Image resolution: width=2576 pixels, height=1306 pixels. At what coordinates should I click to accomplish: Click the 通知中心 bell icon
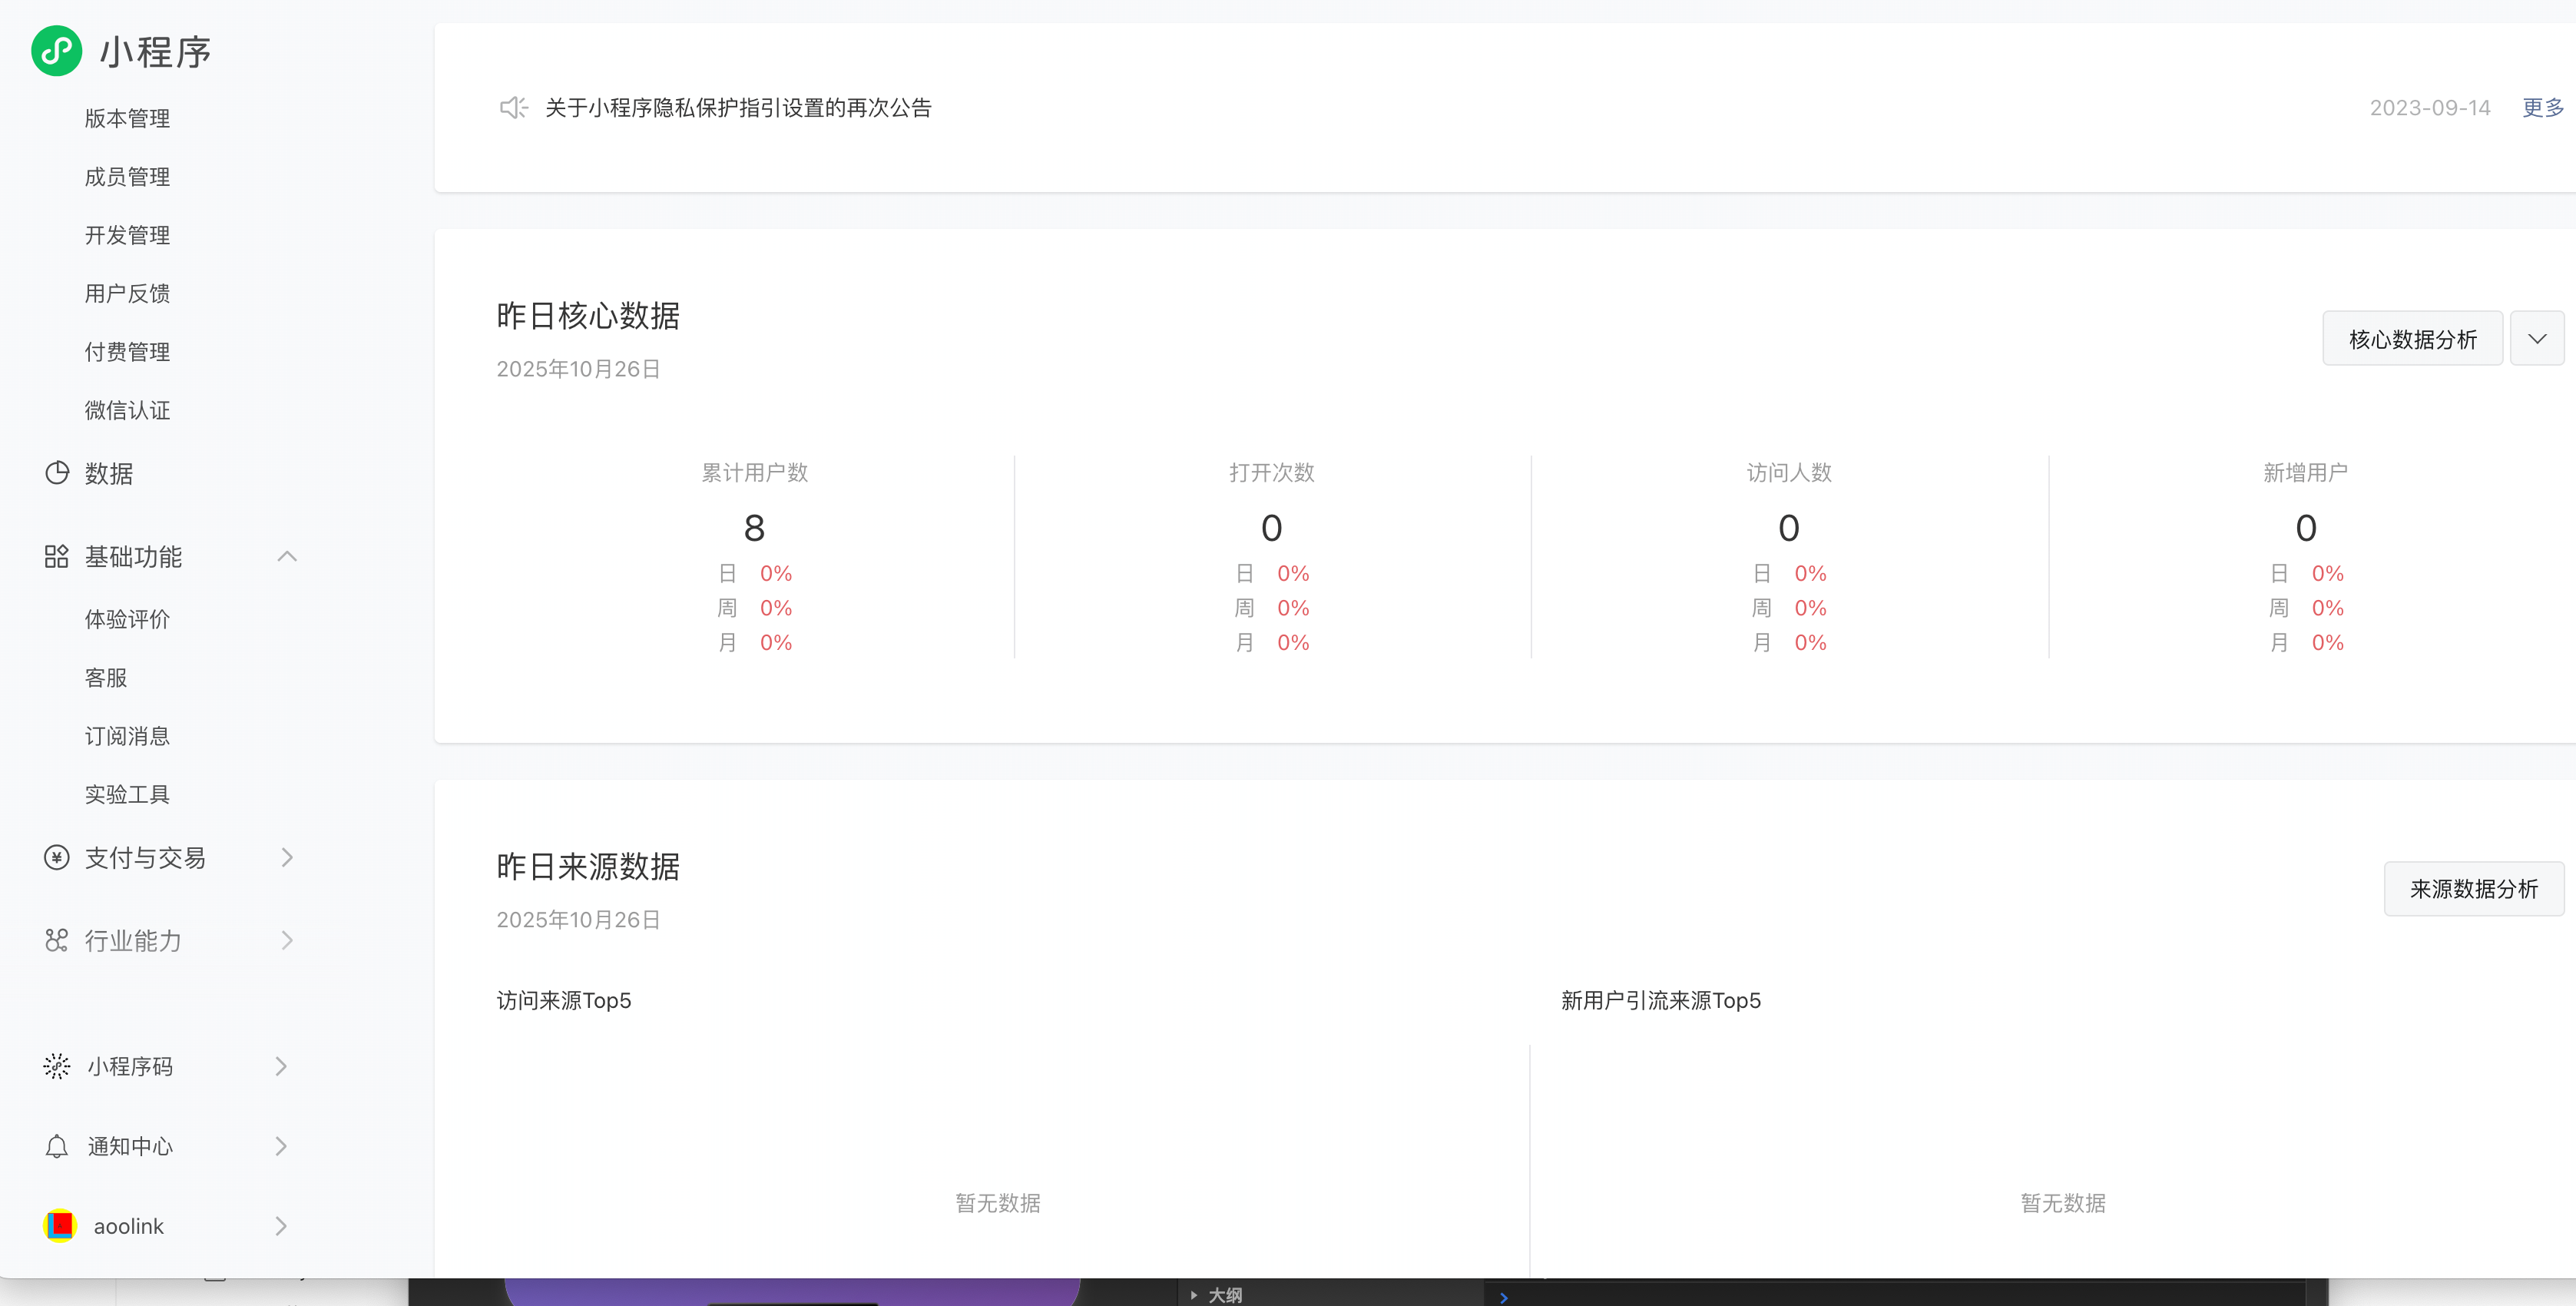[x=57, y=1146]
